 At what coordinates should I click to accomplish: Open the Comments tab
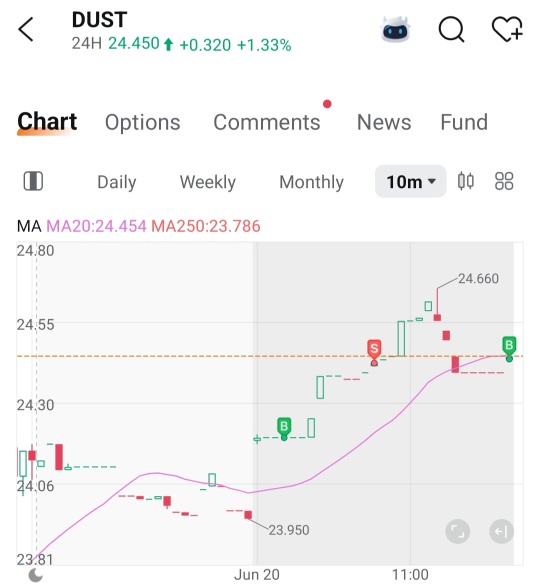pyautogui.click(x=267, y=122)
